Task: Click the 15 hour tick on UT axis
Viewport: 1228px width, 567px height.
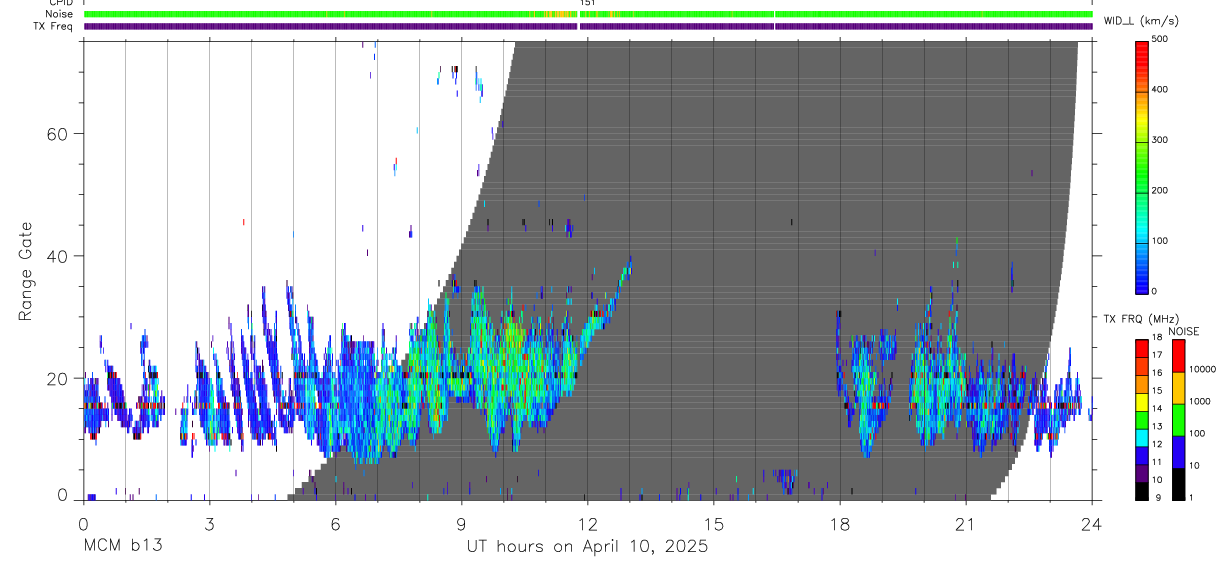Action: tap(714, 523)
